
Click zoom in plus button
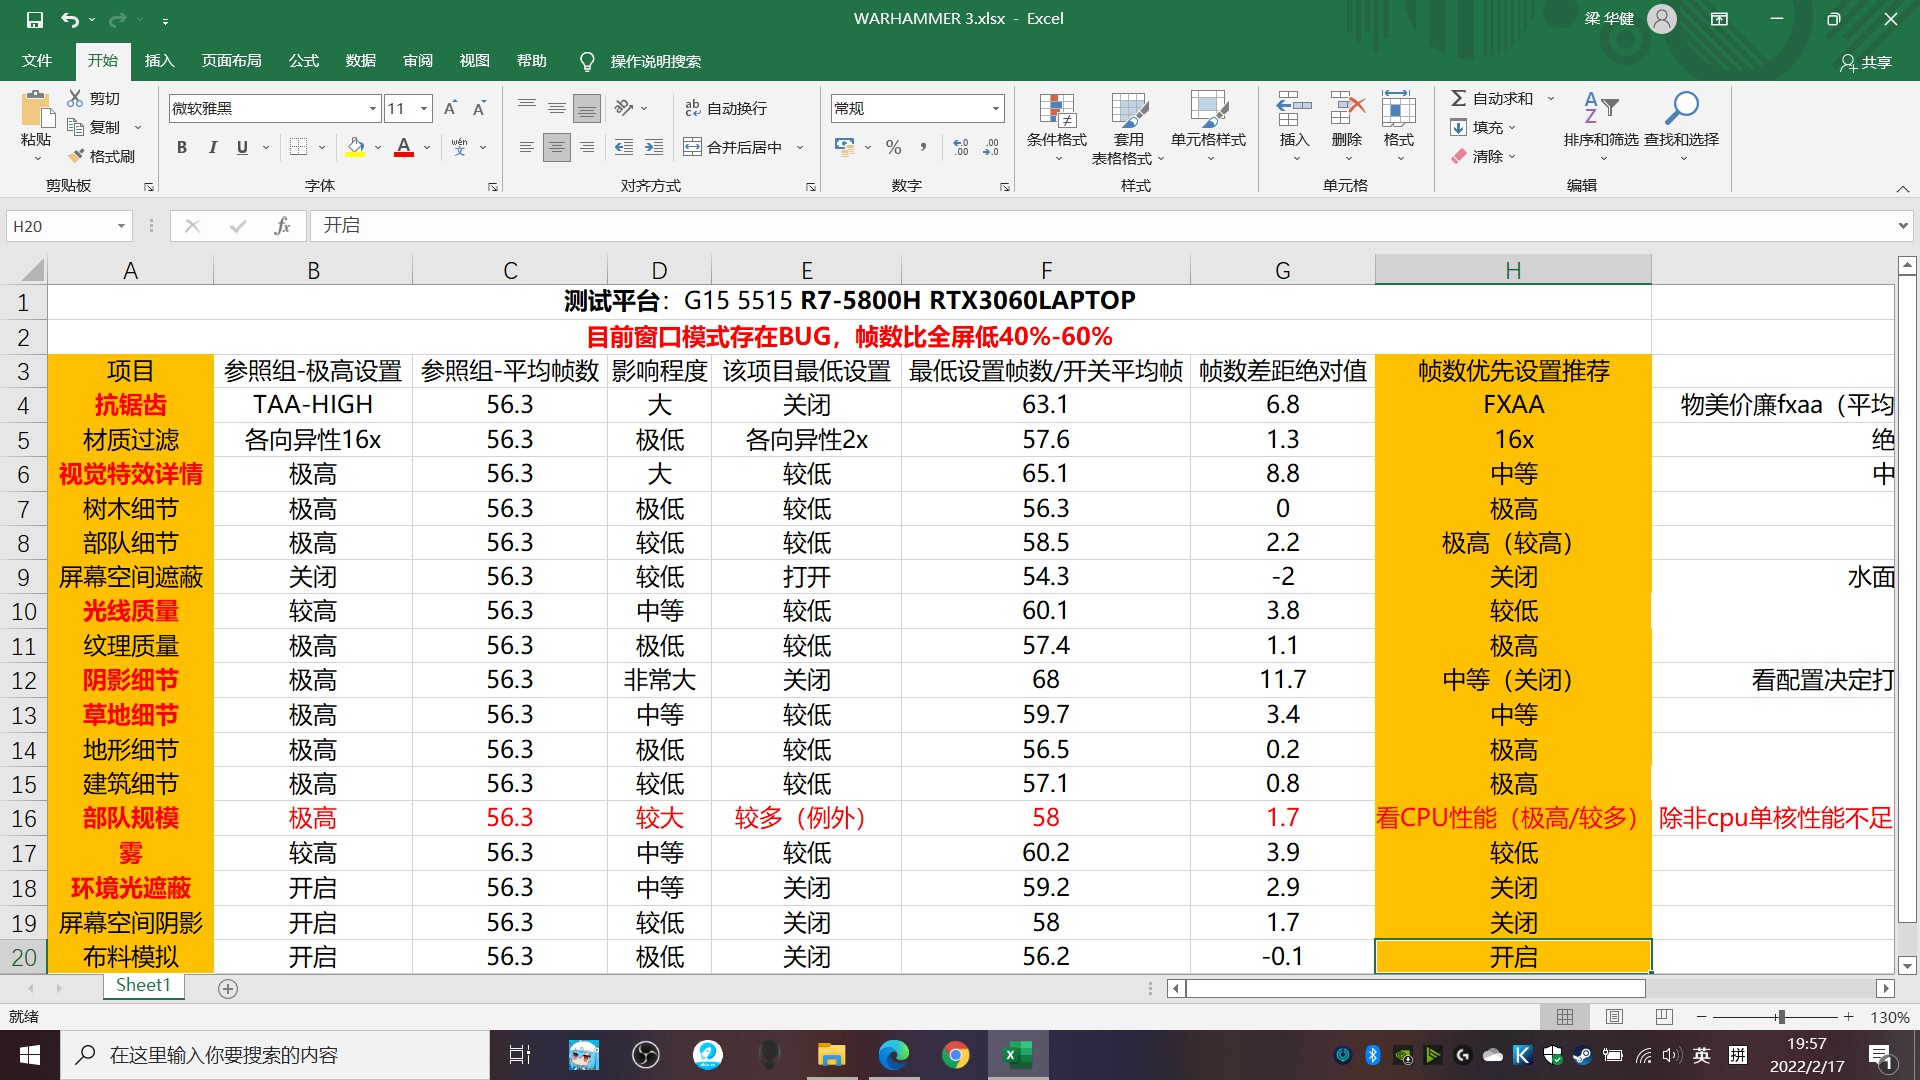point(1849,1017)
